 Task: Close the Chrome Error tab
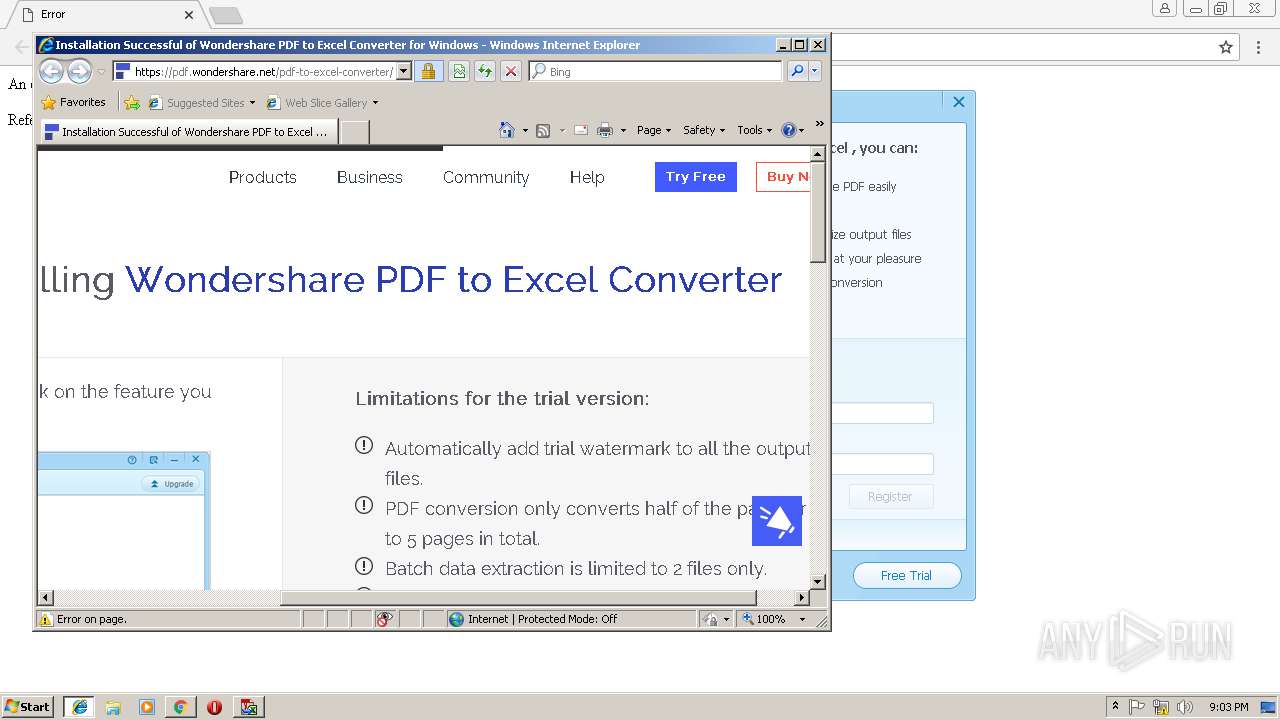pos(190,15)
